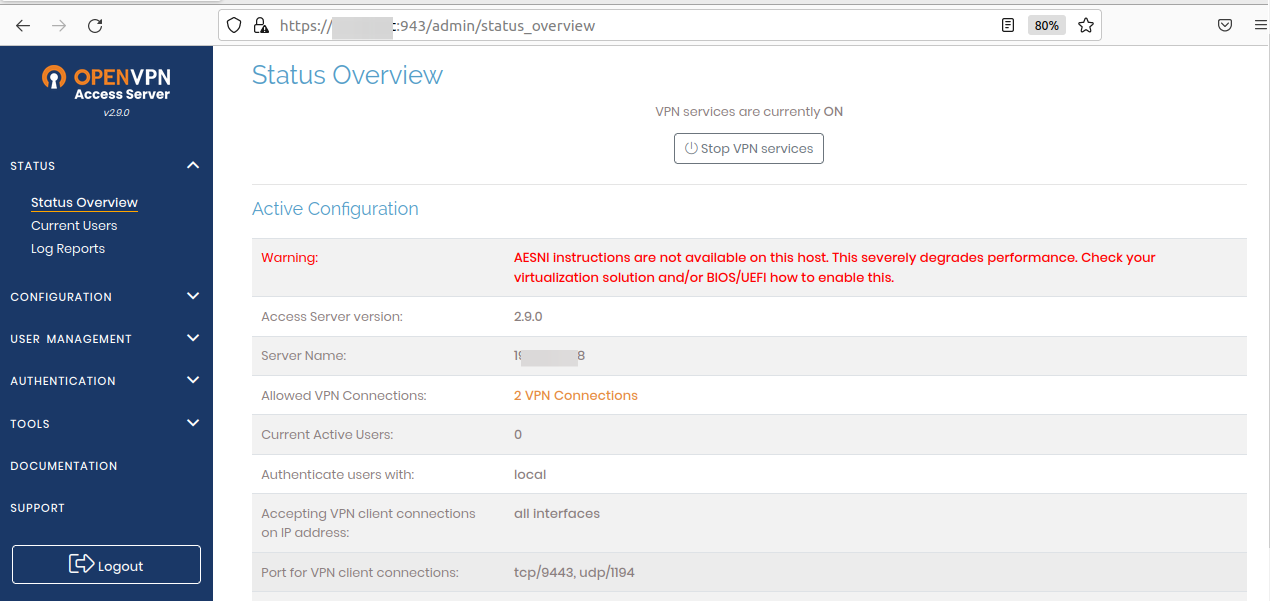Click the 'Warning:' label
Image resolution: width=1270 pixels, height=601 pixels.
coord(289,257)
